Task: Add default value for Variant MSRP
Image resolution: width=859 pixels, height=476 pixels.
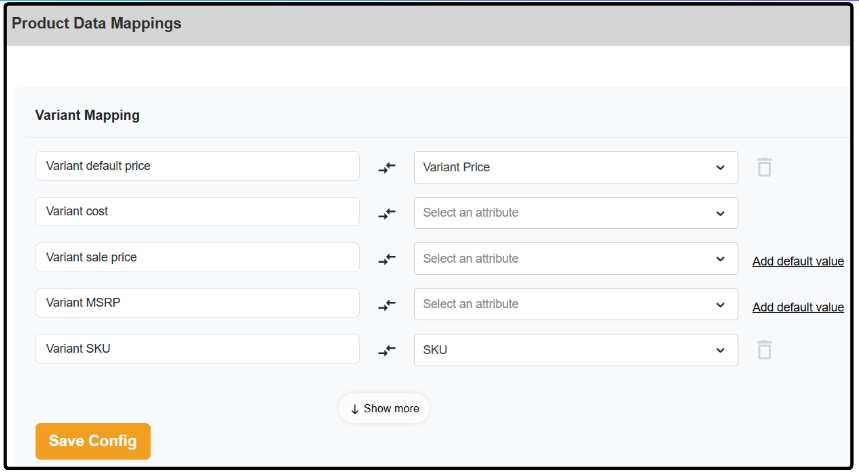Action: tap(798, 307)
